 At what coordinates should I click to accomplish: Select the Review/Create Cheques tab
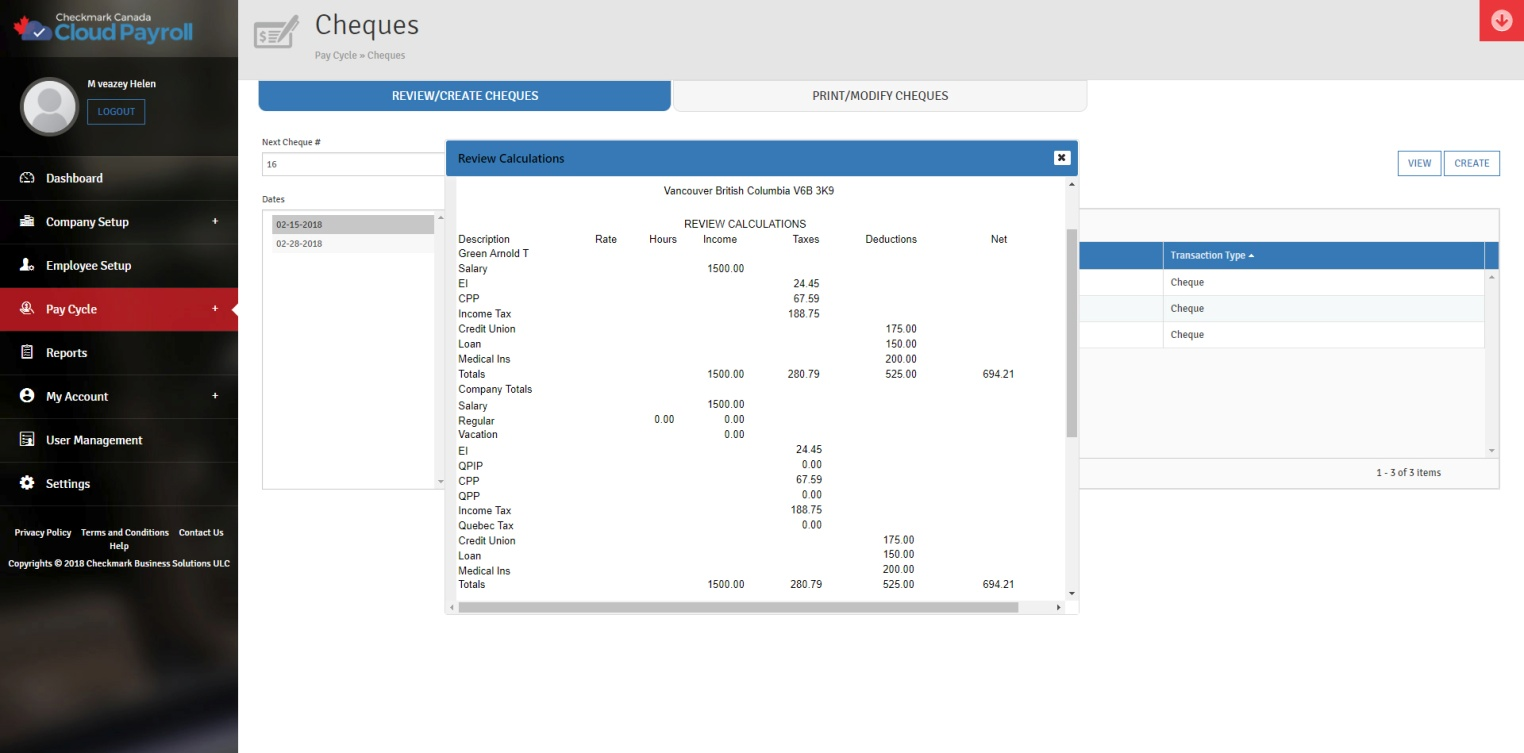(464, 96)
